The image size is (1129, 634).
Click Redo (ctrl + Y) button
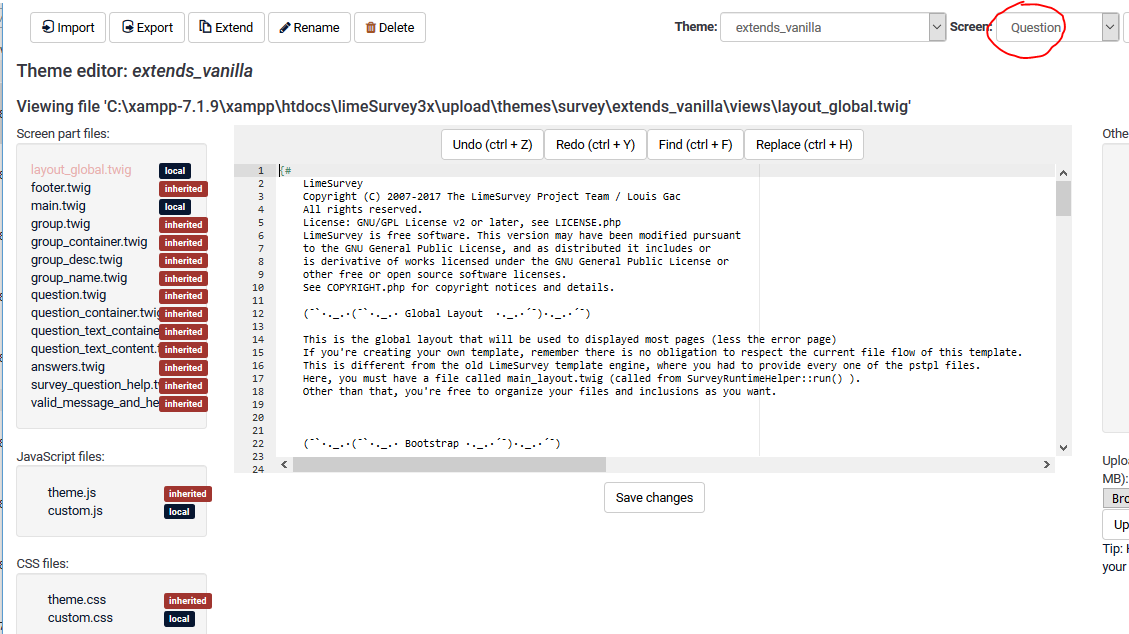click(x=595, y=145)
